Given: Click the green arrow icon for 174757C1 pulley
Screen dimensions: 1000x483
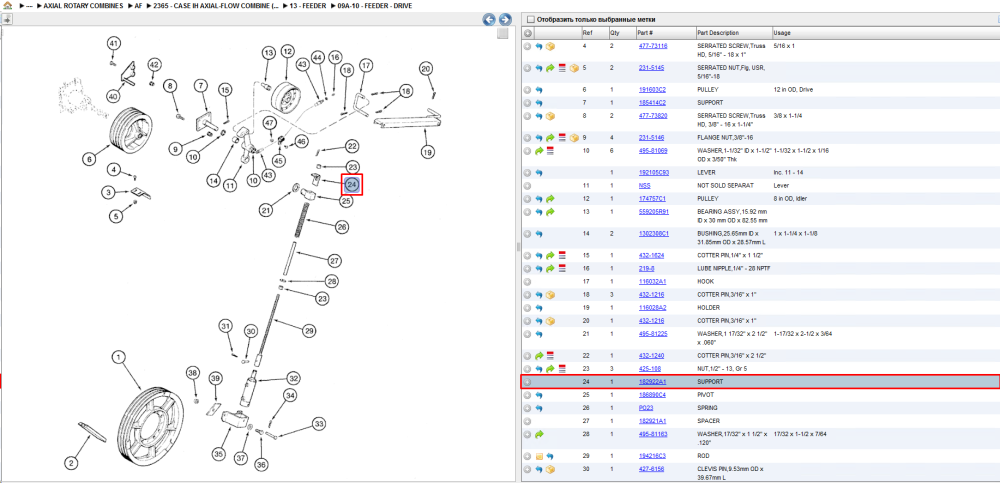Looking at the screenshot, I should point(550,199).
